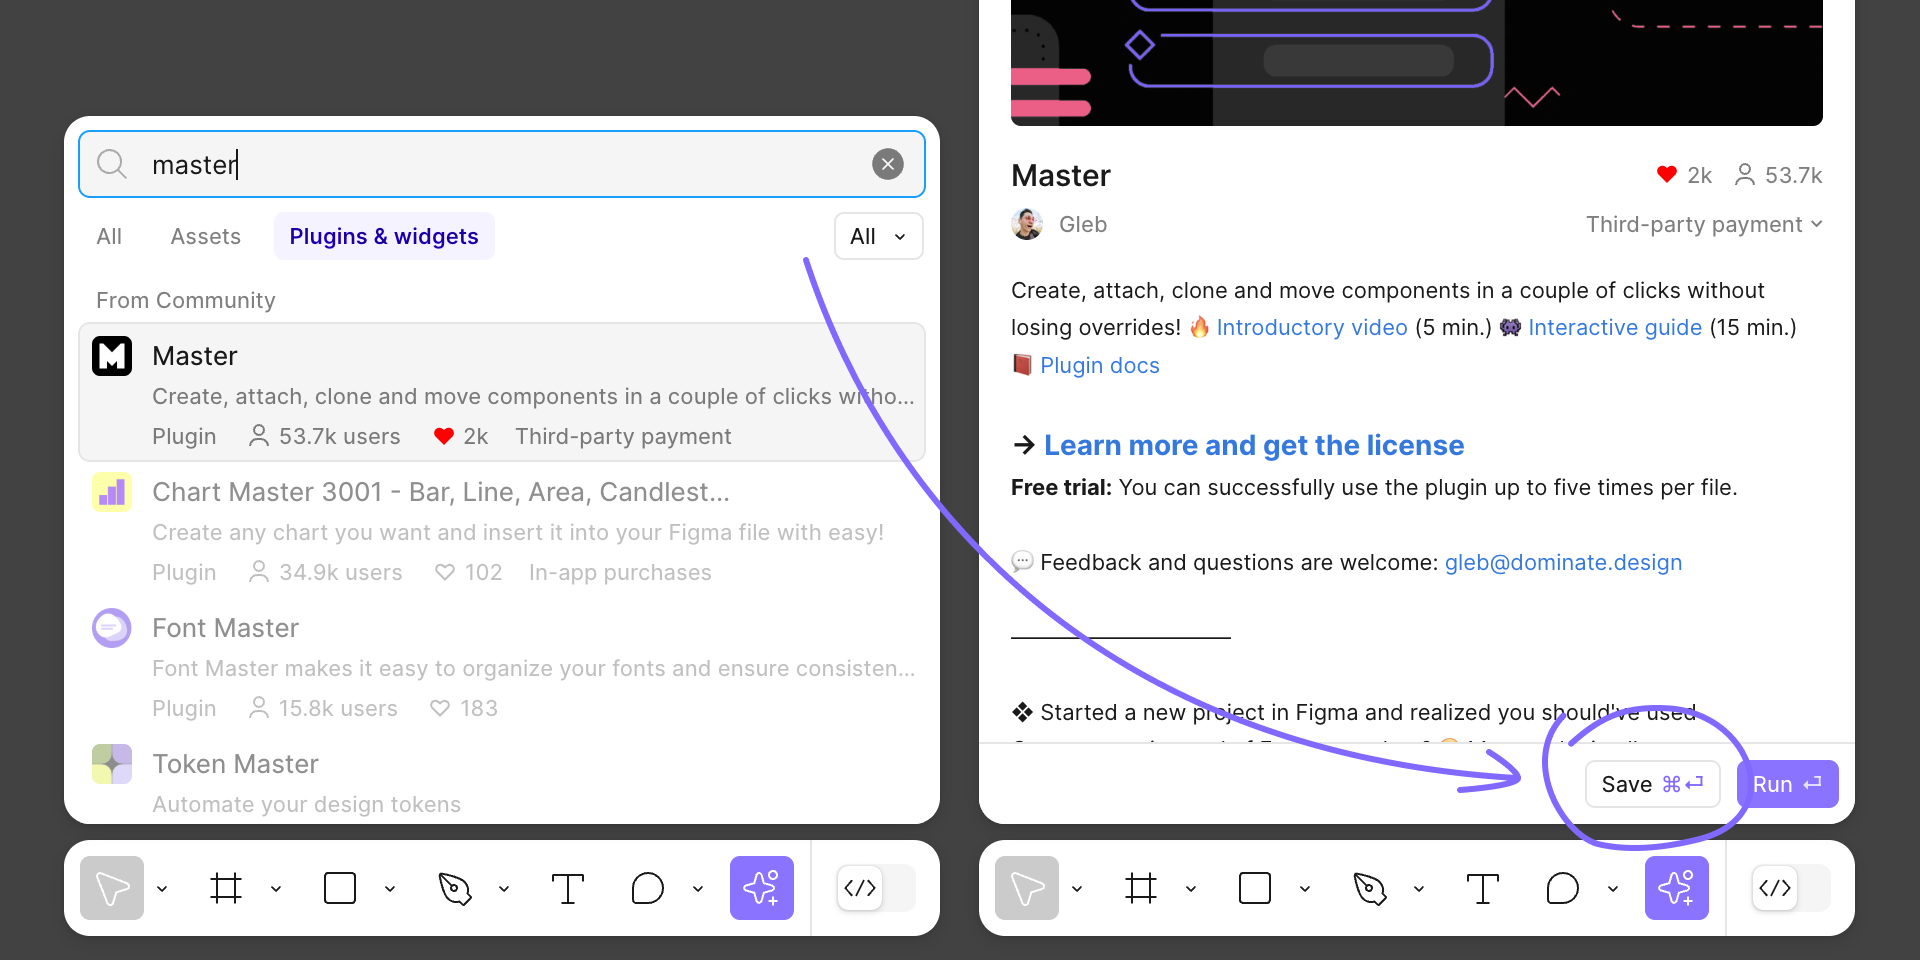
Task: Select the Move tool in left toolbar
Action: pyautogui.click(x=112, y=888)
